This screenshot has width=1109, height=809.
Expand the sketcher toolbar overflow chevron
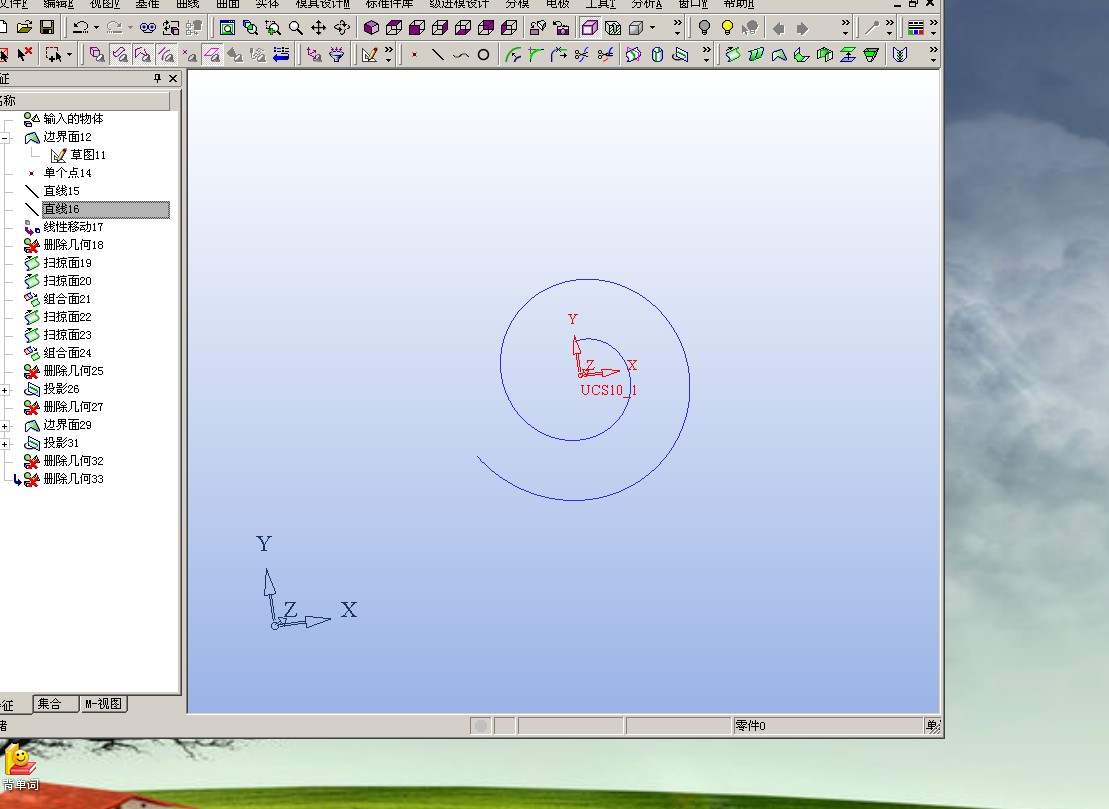point(388,54)
